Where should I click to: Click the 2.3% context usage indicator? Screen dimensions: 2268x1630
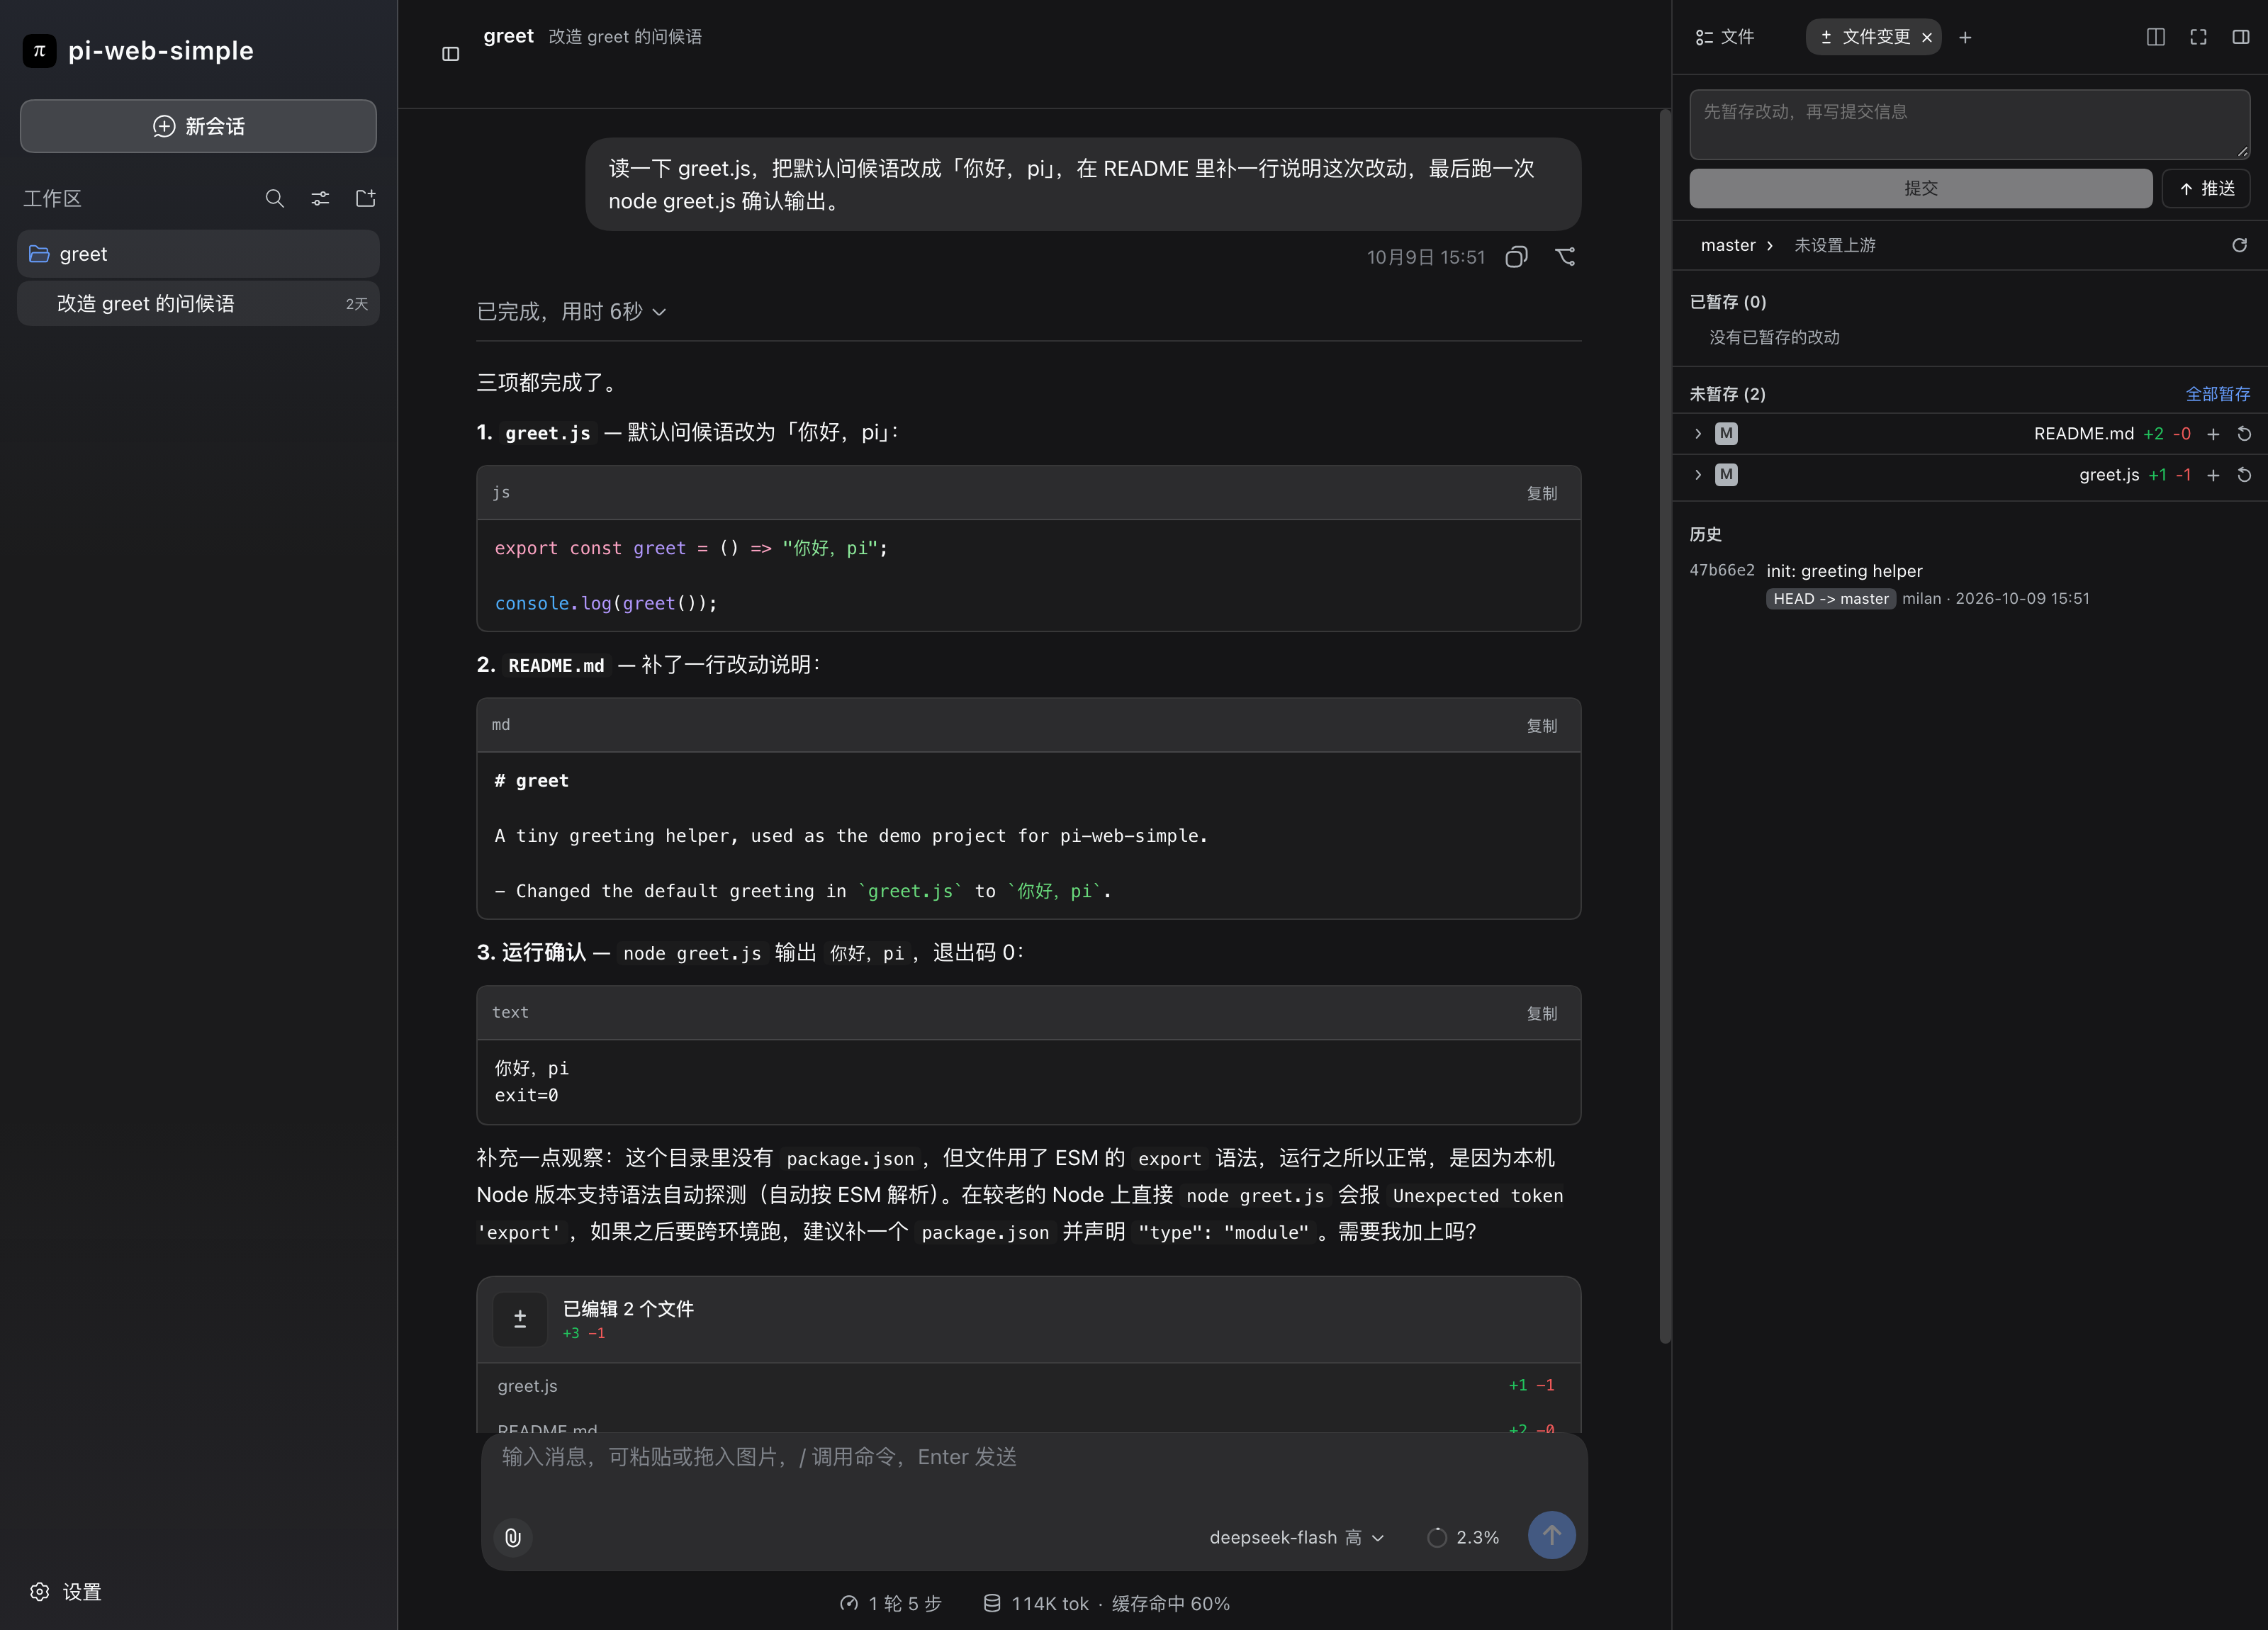pyautogui.click(x=1463, y=1537)
